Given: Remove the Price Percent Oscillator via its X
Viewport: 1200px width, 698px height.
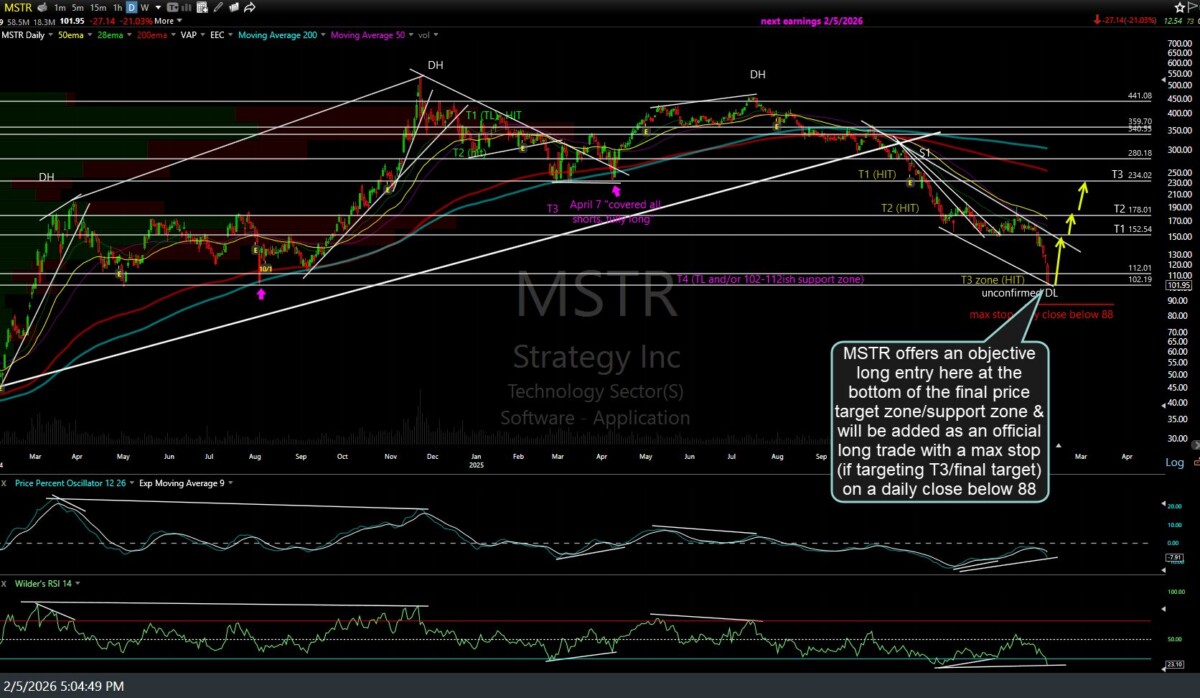Looking at the screenshot, I should pos(5,483).
